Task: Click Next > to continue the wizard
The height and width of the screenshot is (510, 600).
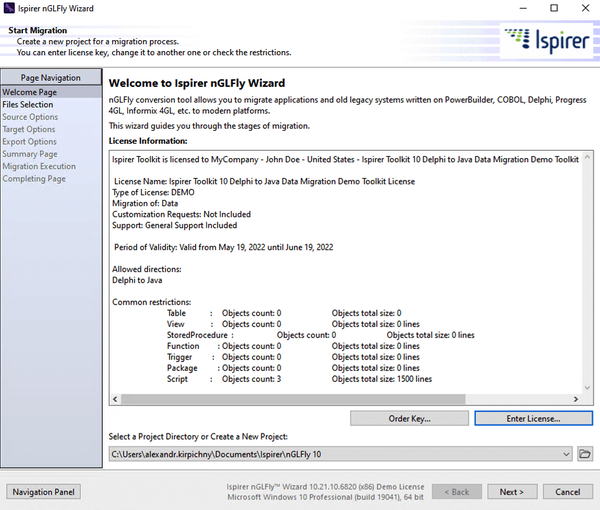Action: pos(512,492)
